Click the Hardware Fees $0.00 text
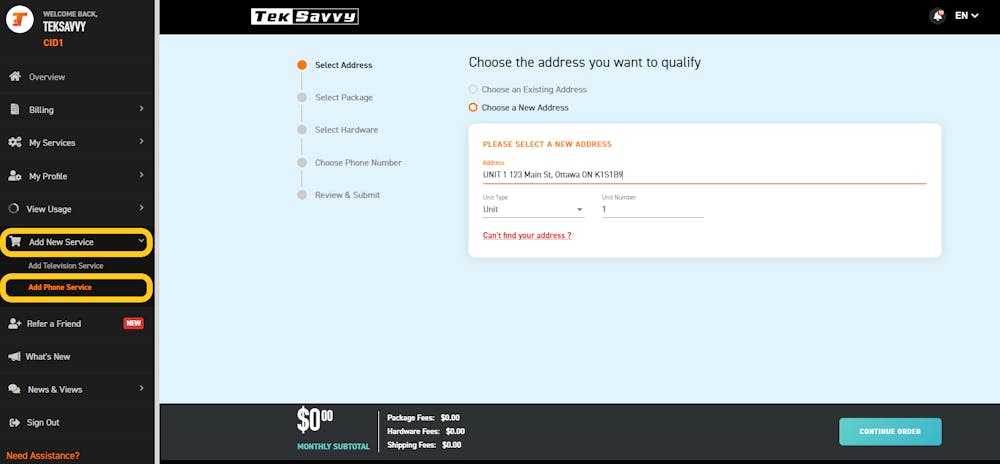This screenshot has height=464, width=1000. coord(426,431)
